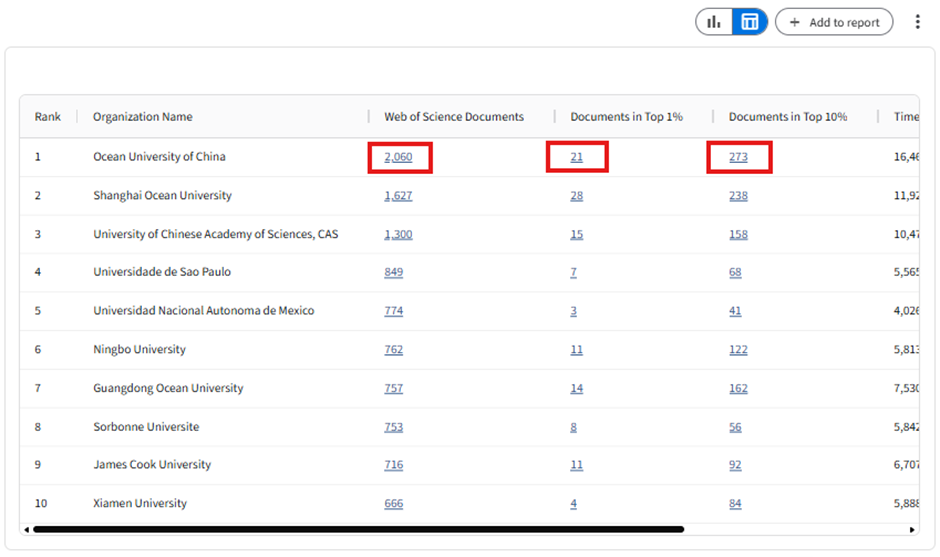
Task: Click the horizontal scrollbar thumb
Action: [358, 529]
